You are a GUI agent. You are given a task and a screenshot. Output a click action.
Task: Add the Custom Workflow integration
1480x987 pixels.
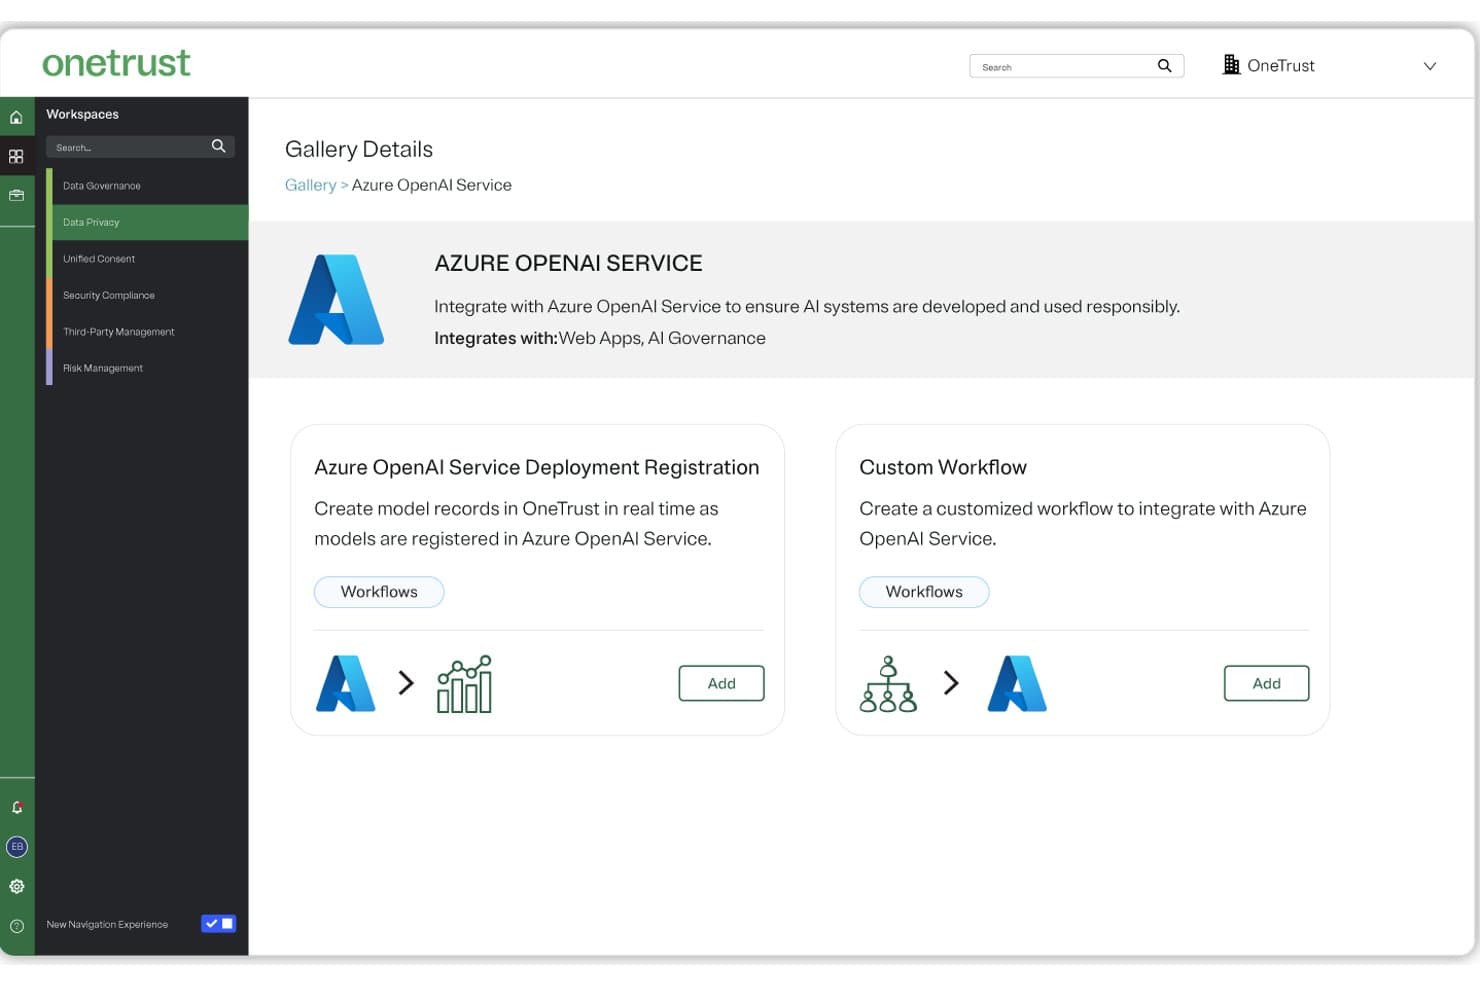[x=1266, y=683]
